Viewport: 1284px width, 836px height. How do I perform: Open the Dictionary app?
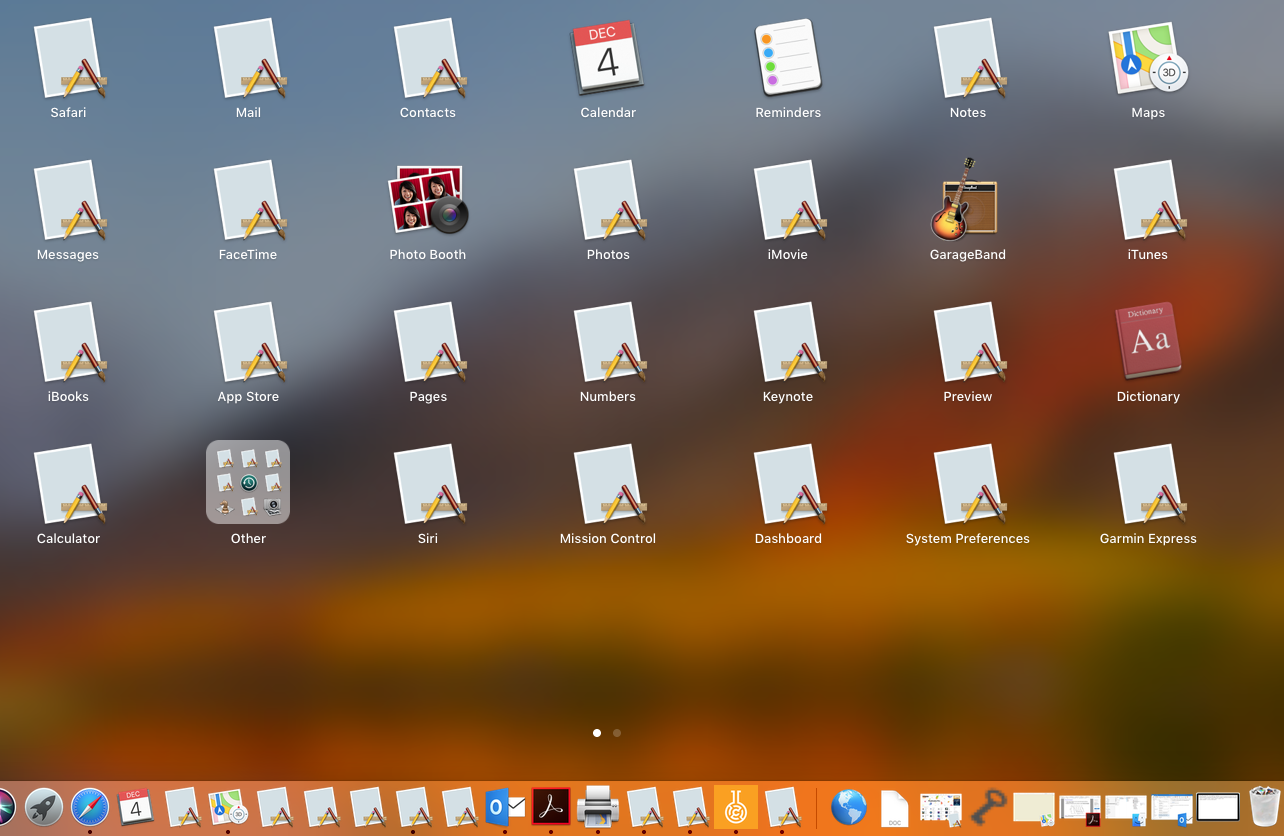(1147, 342)
